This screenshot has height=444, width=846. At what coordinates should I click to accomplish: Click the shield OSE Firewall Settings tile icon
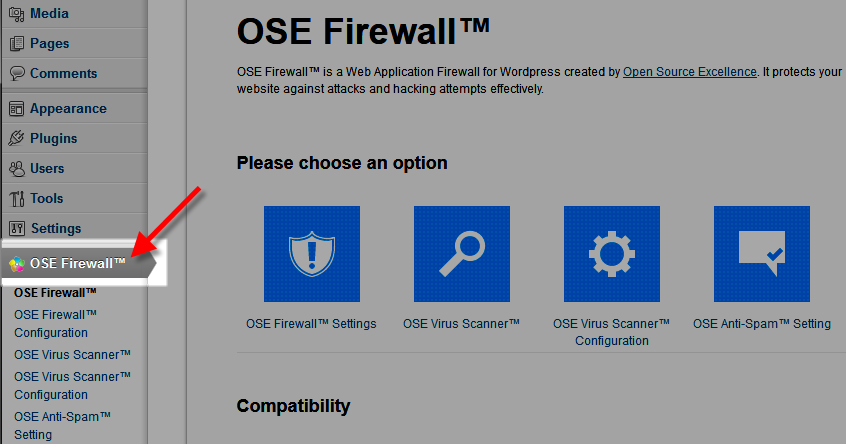[x=311, y=254]
